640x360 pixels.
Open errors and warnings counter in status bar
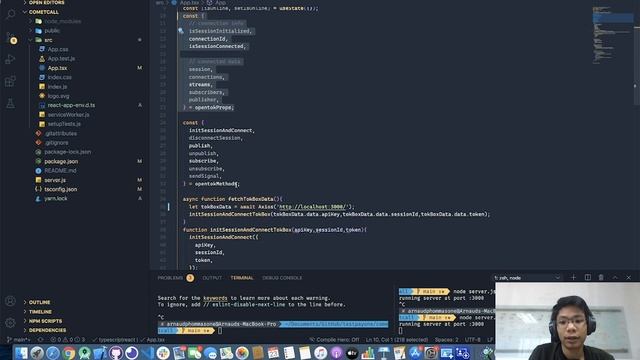point(68,340)
